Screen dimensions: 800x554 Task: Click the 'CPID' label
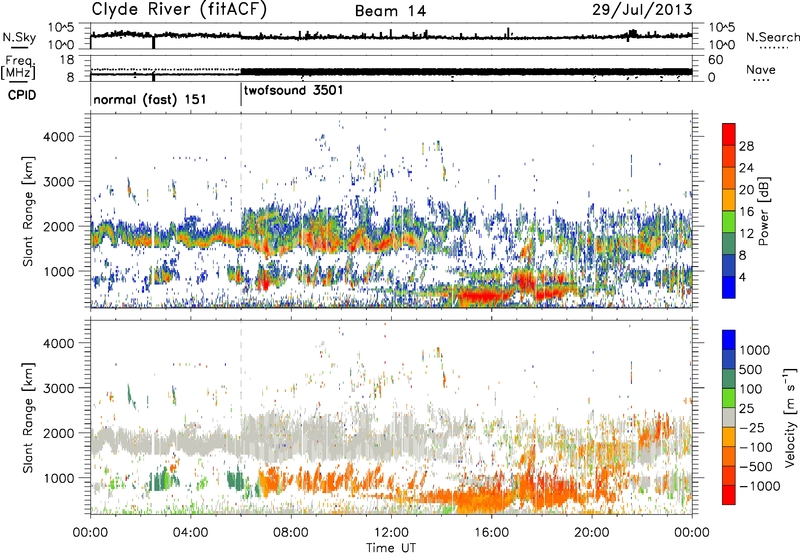tap(22, 95)
